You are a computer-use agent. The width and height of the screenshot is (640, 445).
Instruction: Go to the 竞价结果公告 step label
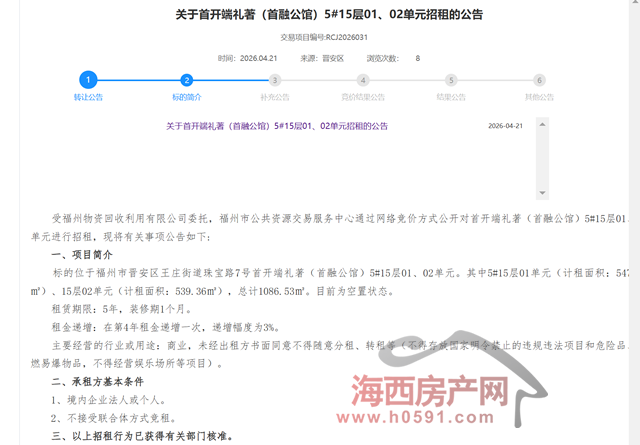(363, 97)
